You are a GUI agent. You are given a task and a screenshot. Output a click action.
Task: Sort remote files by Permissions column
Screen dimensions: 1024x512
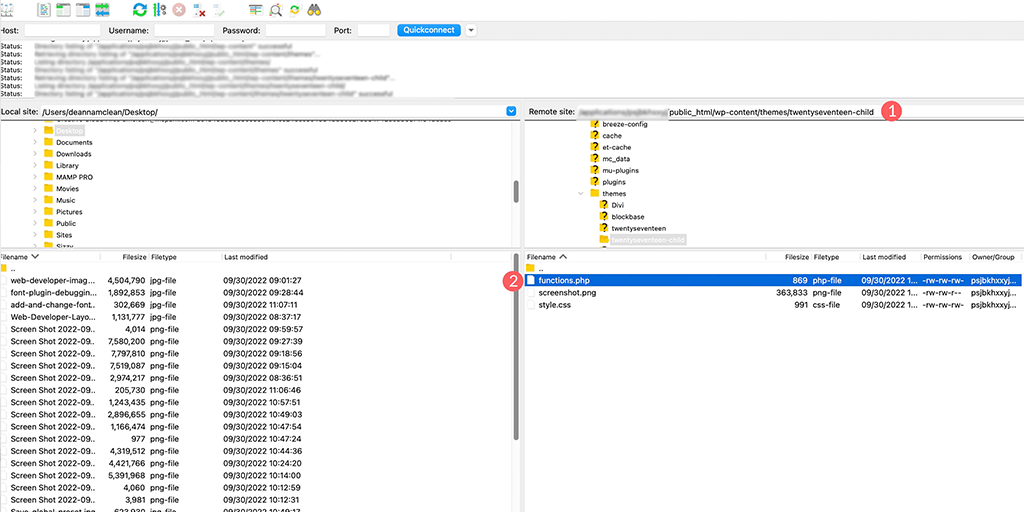[x=941, y=257]
